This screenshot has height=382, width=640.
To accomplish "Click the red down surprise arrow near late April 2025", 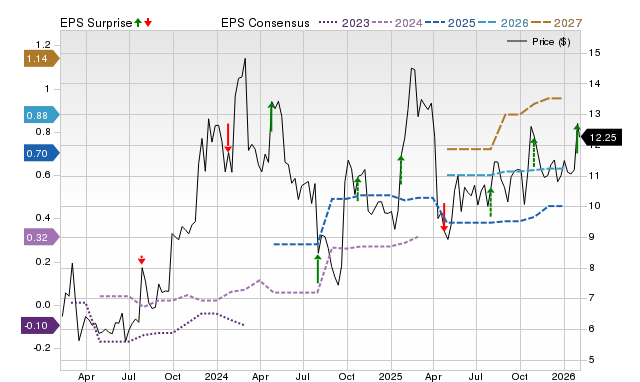I will 444,217.
